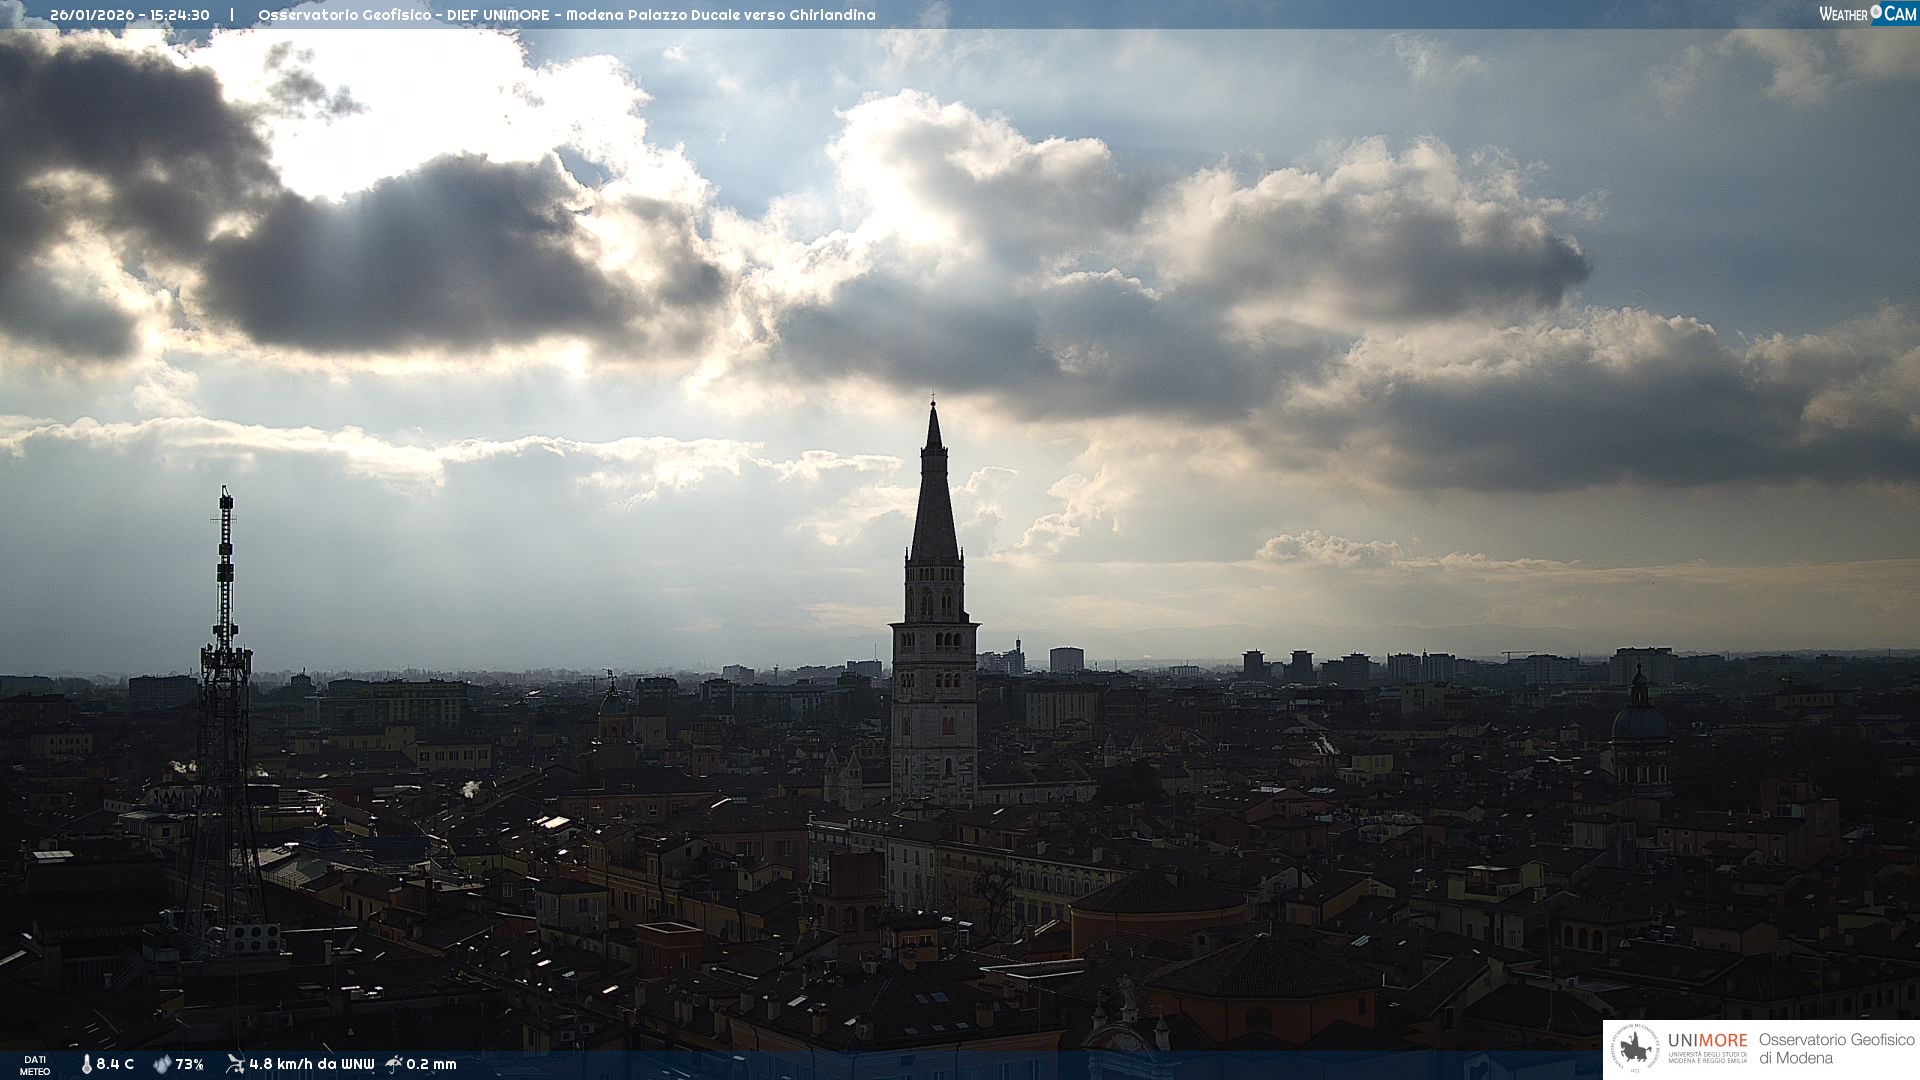Click the 0.2 mm rainfall value
Image resolution: width=1920 pixels, height=1080 pixels.
tap(431, 1064)
